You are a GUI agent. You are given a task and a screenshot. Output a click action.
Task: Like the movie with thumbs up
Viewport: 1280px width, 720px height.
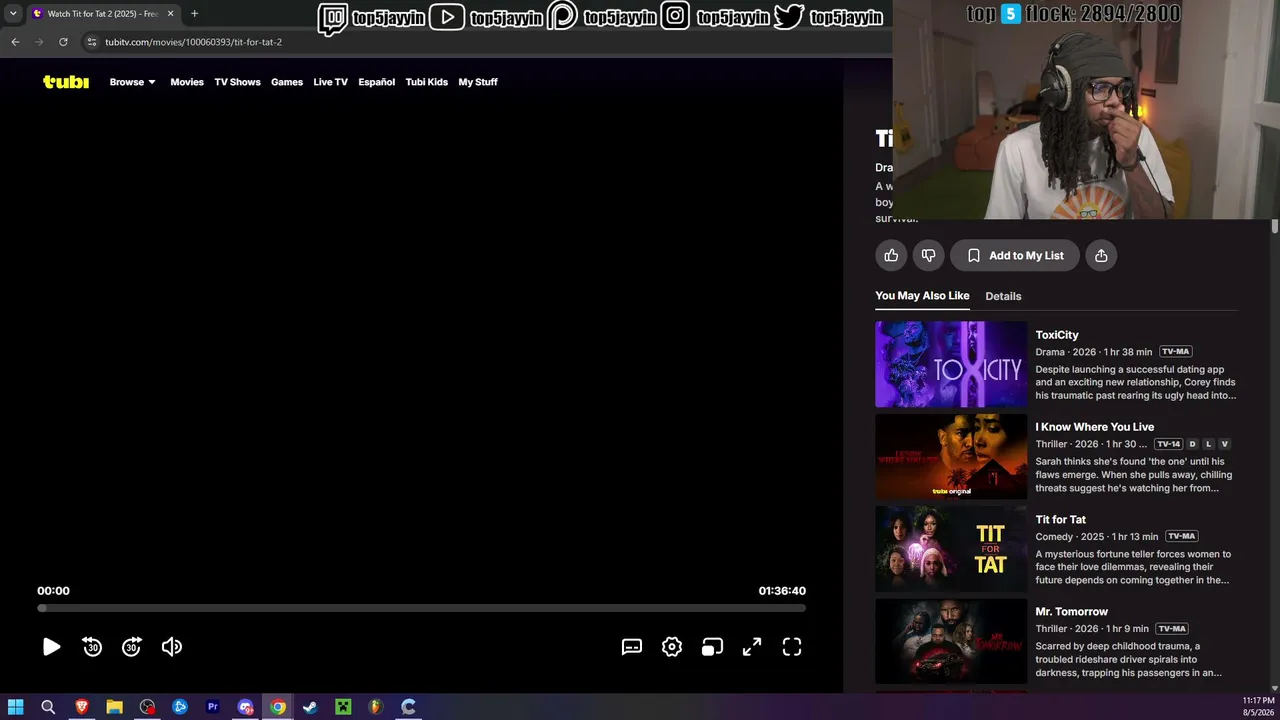pyautogui.click(x=891, y=255)
